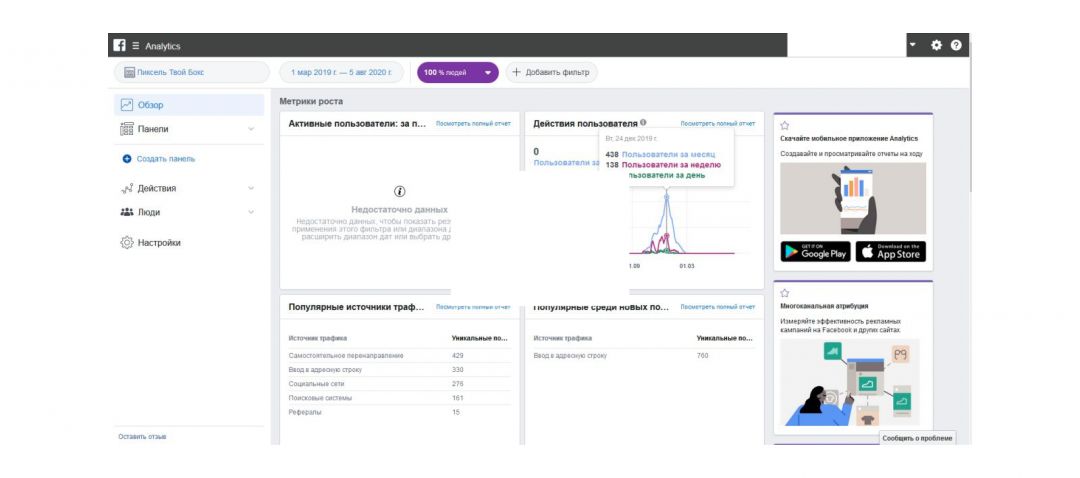Open the hamburger menu next to Analytics

point(135,46)
